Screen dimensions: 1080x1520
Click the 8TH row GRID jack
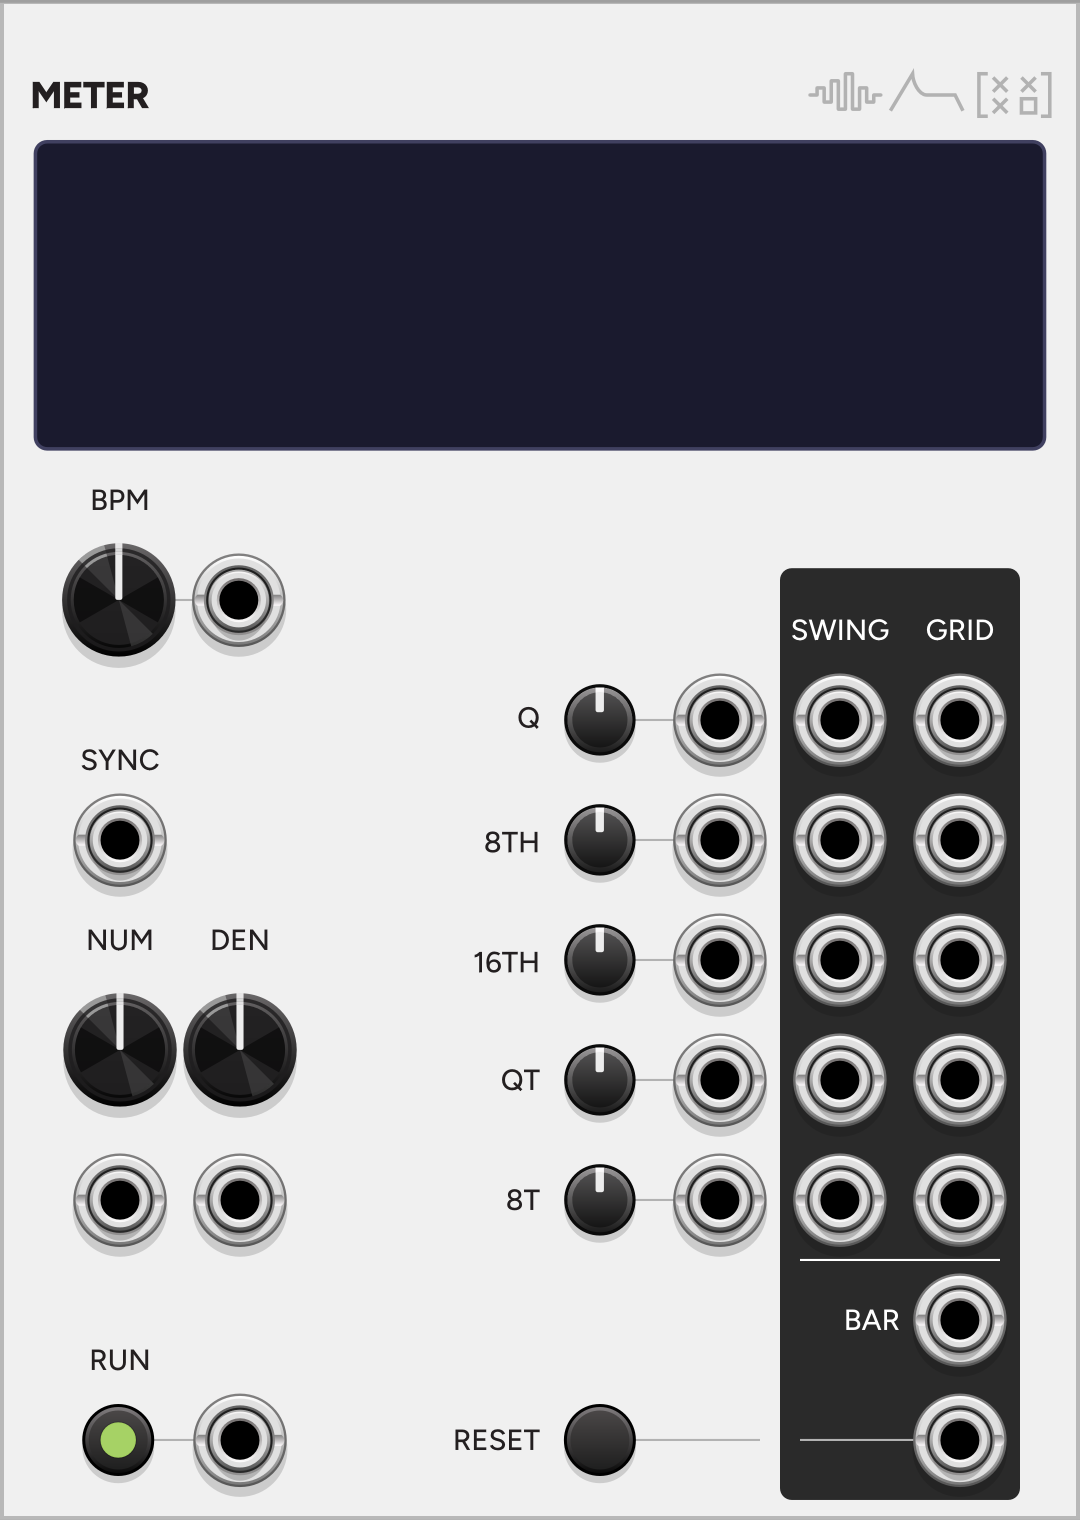pyautogui.click(x=960, y=840)
